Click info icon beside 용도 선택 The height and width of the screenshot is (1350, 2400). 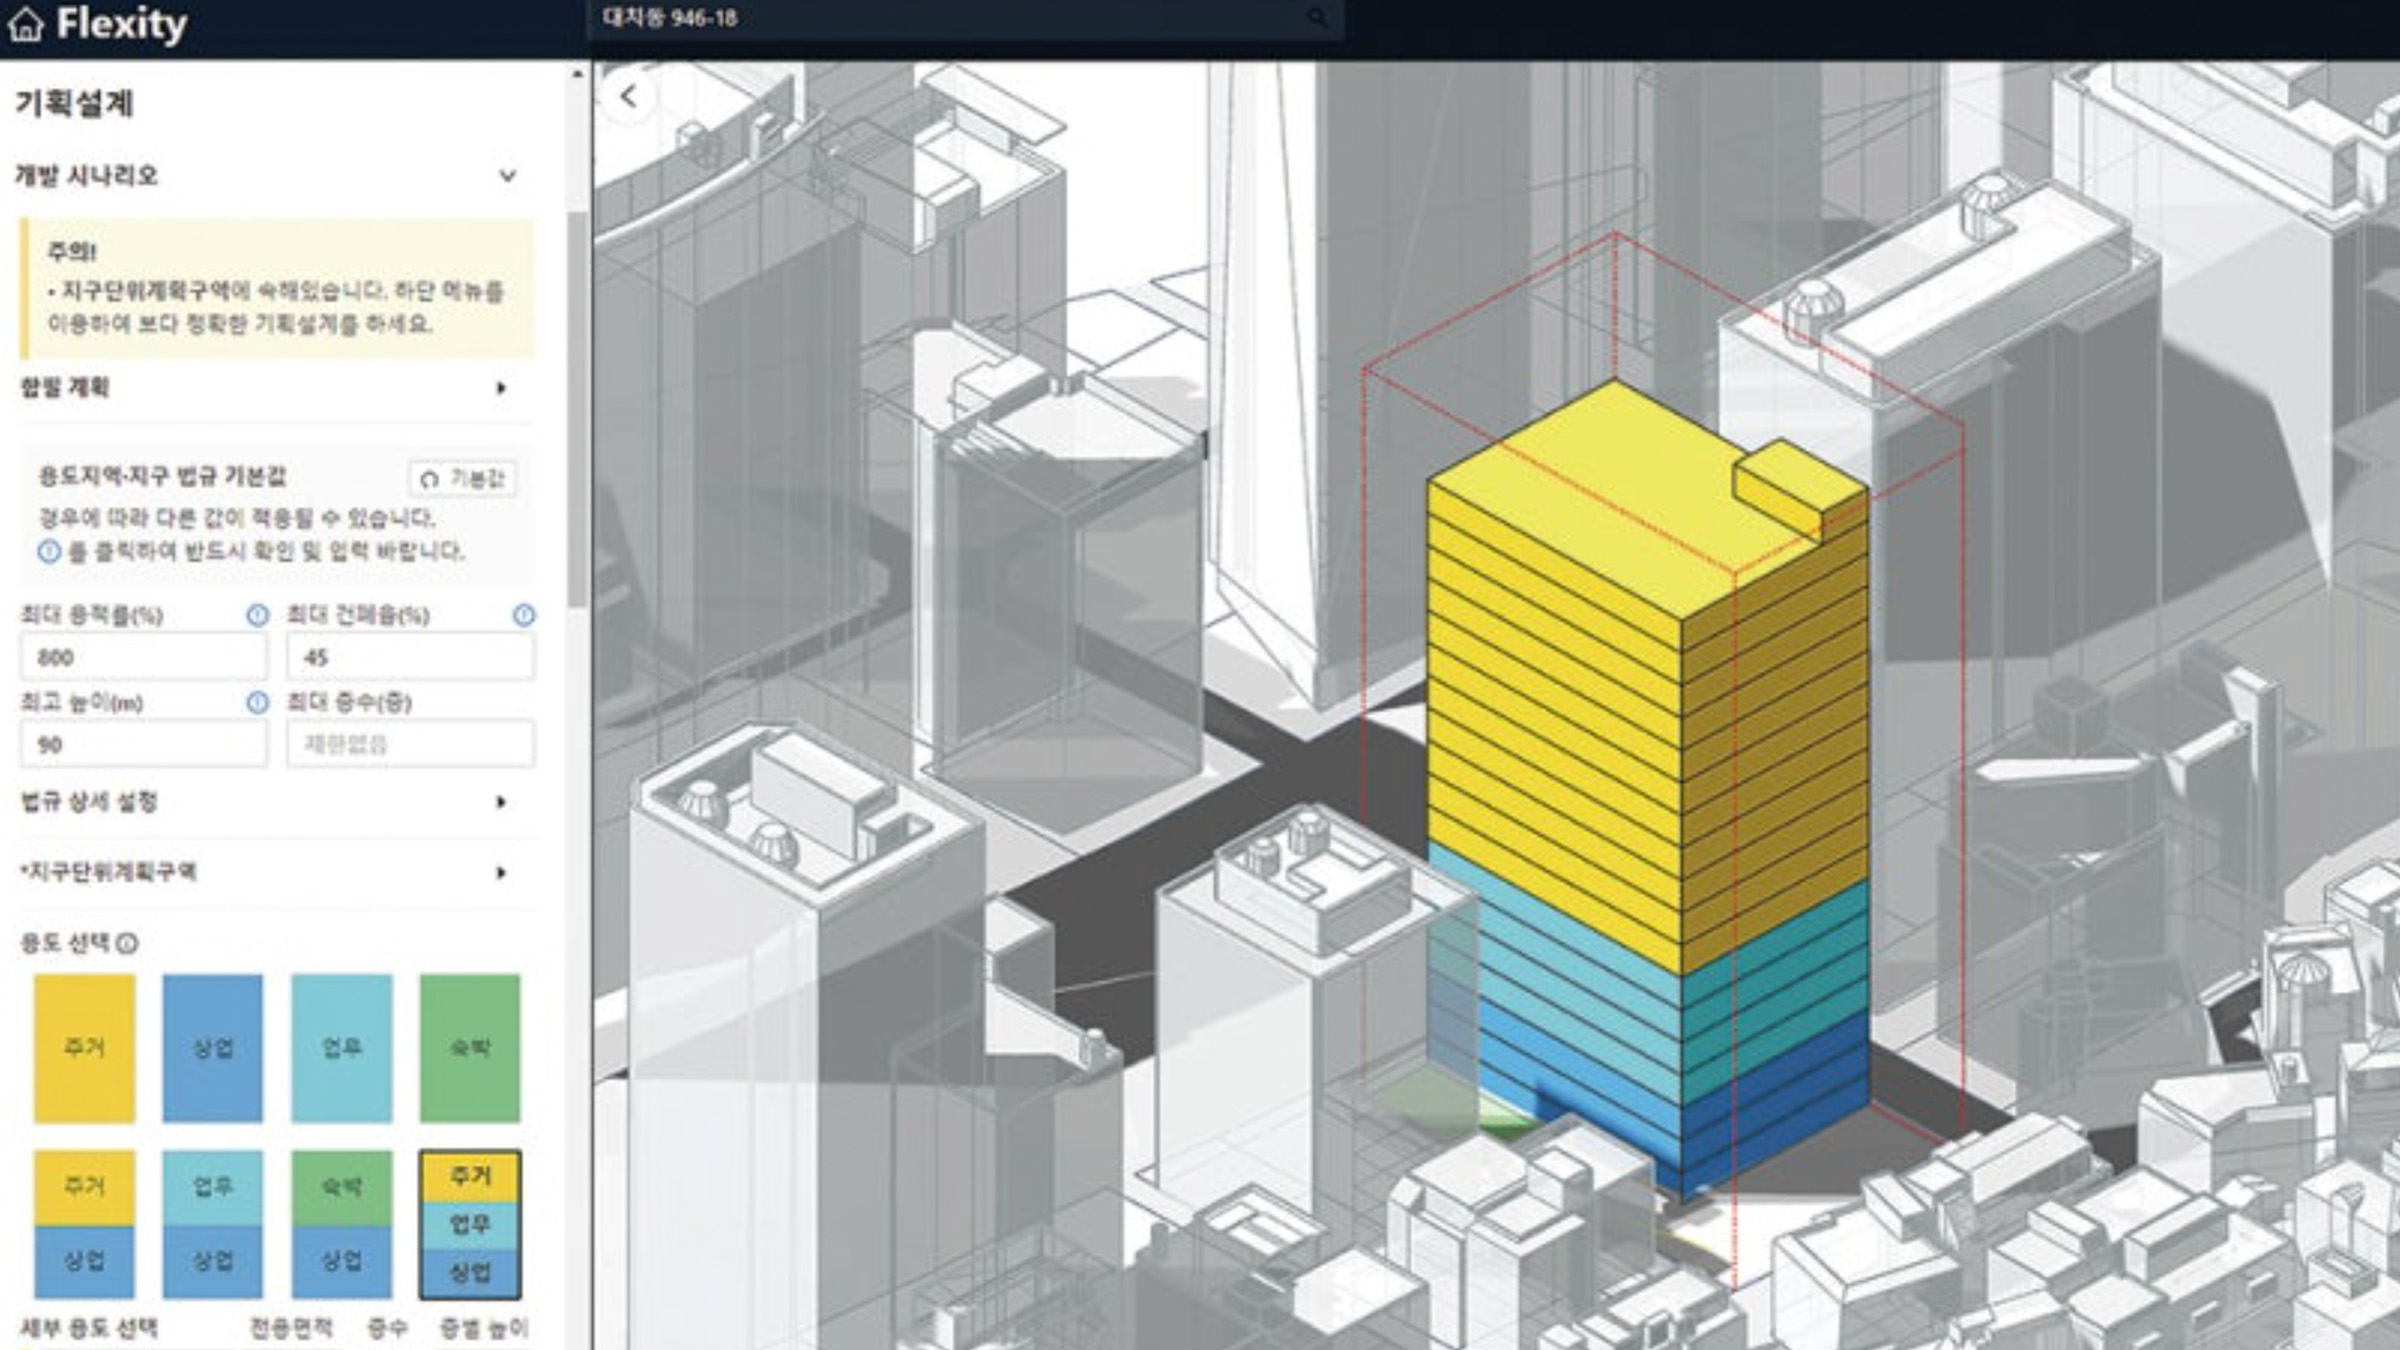127,943
